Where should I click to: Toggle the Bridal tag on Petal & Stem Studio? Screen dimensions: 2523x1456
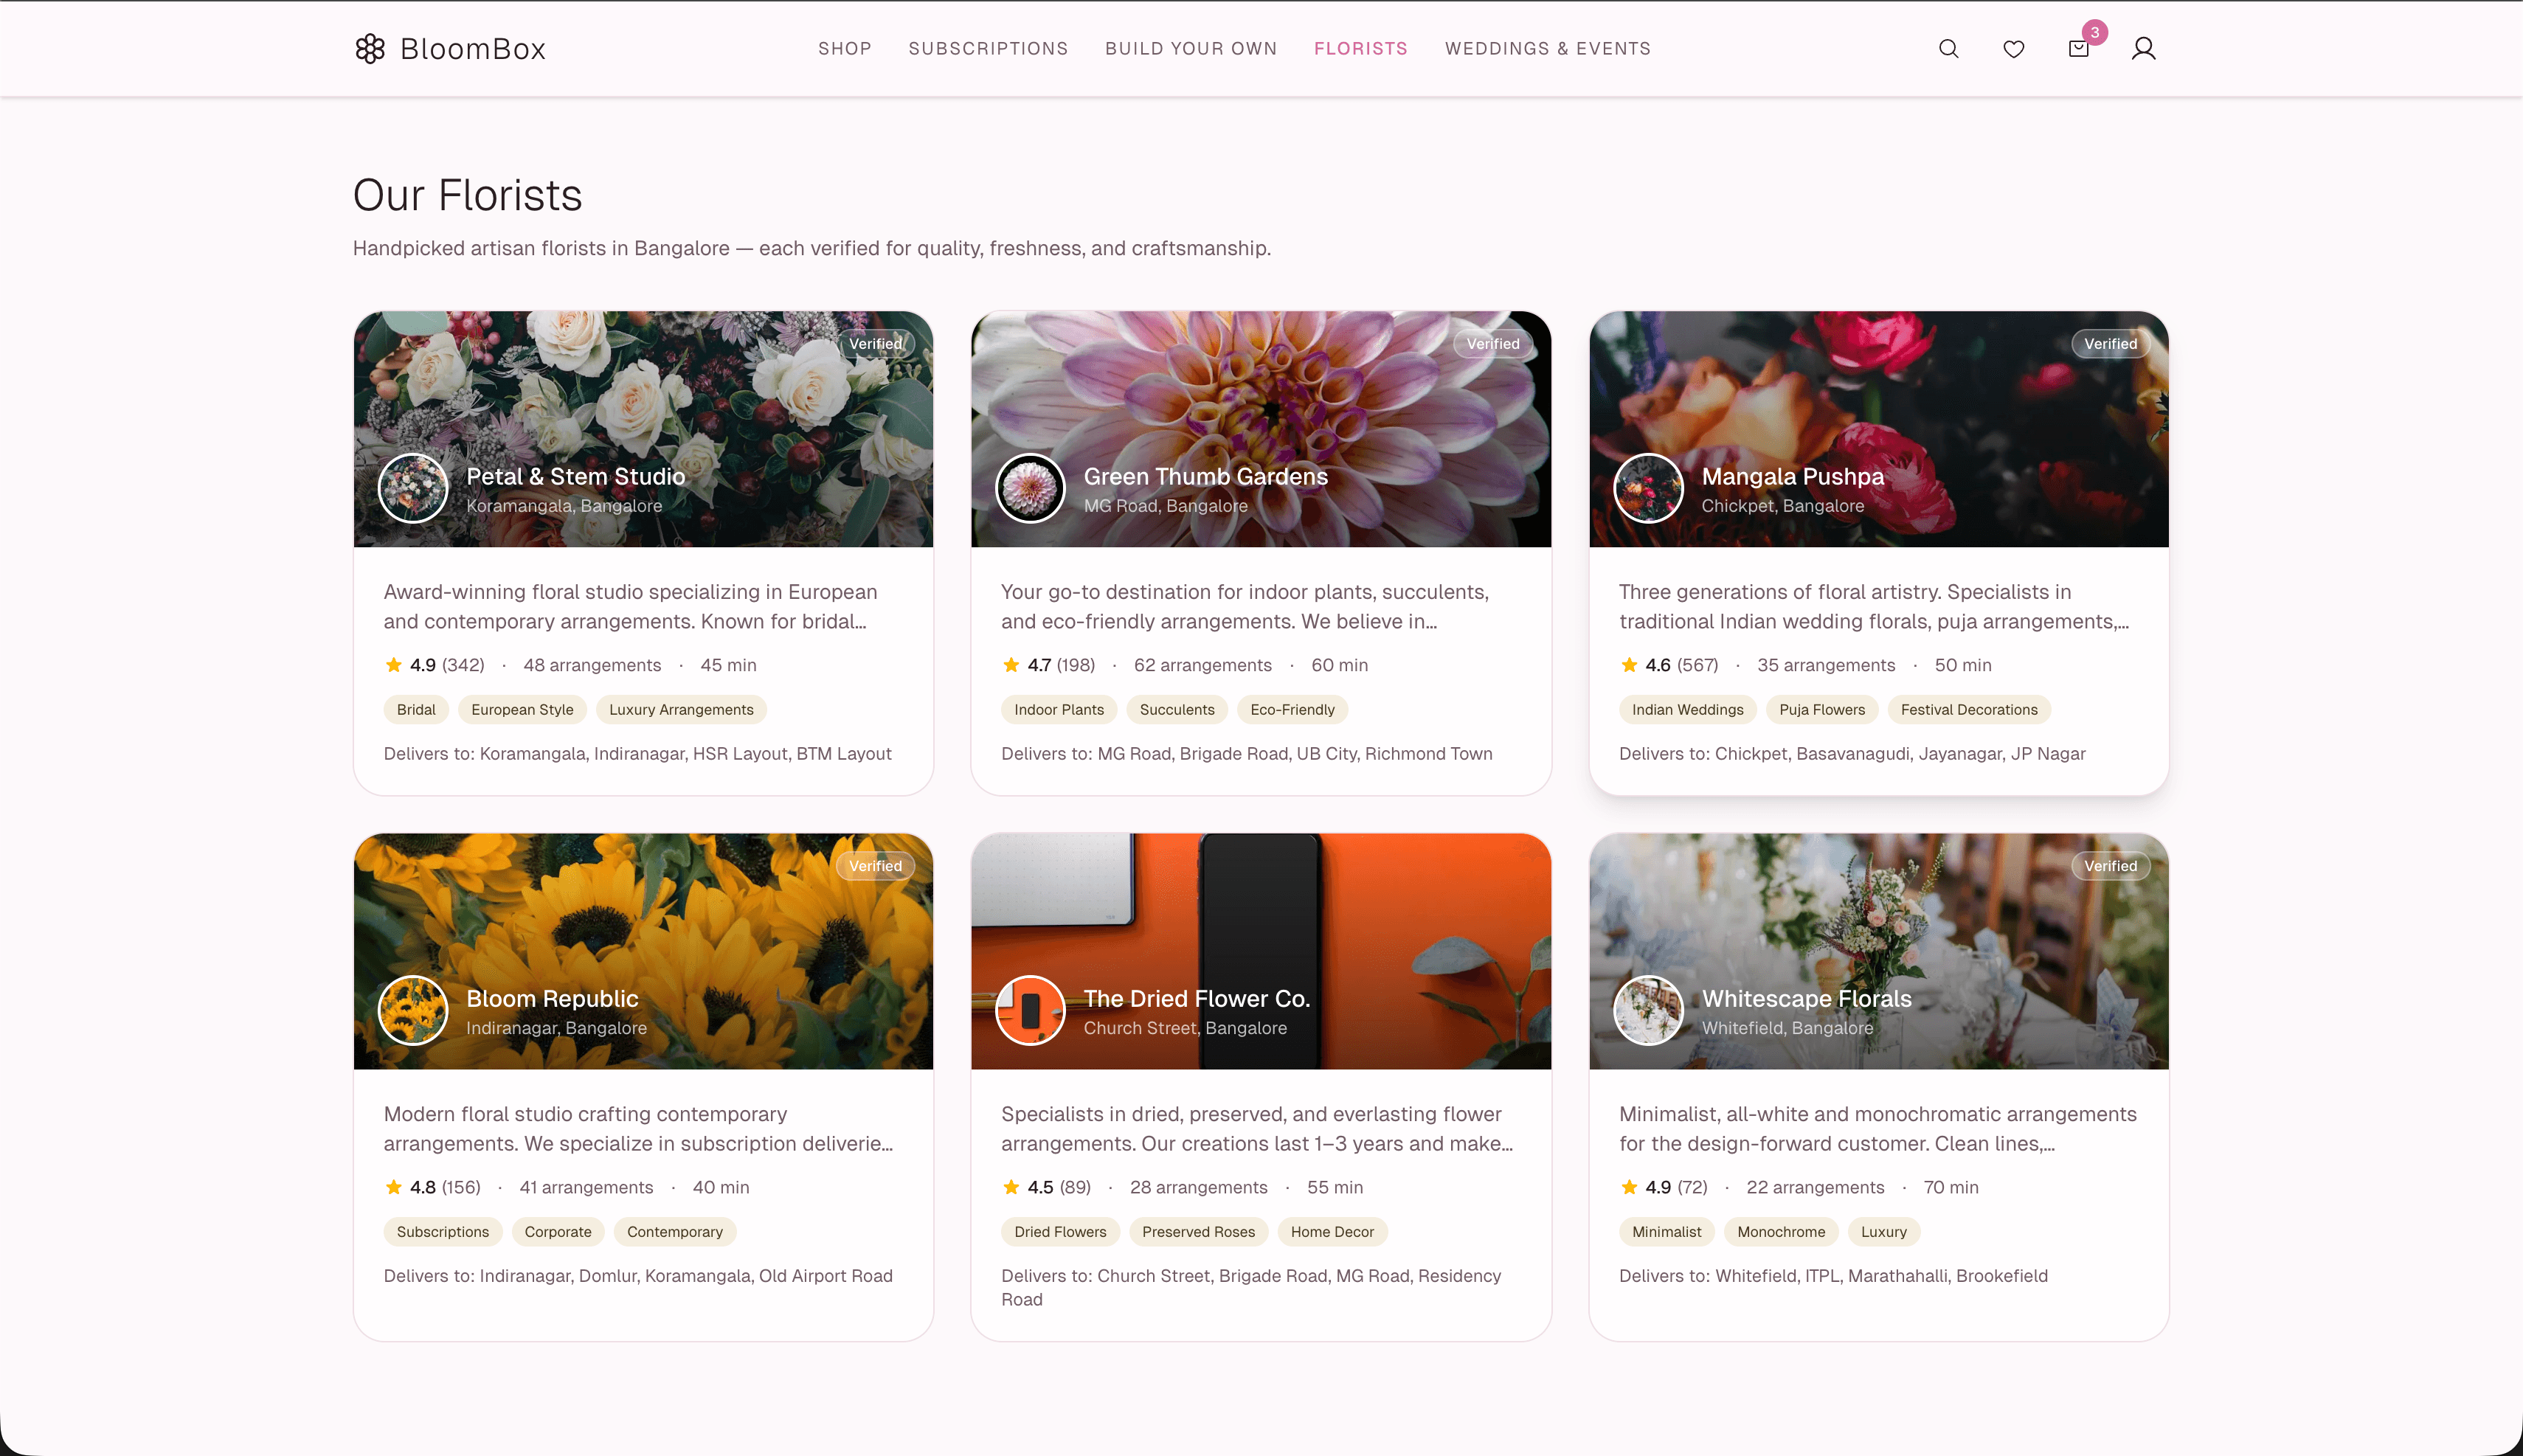tap(416, 709)
